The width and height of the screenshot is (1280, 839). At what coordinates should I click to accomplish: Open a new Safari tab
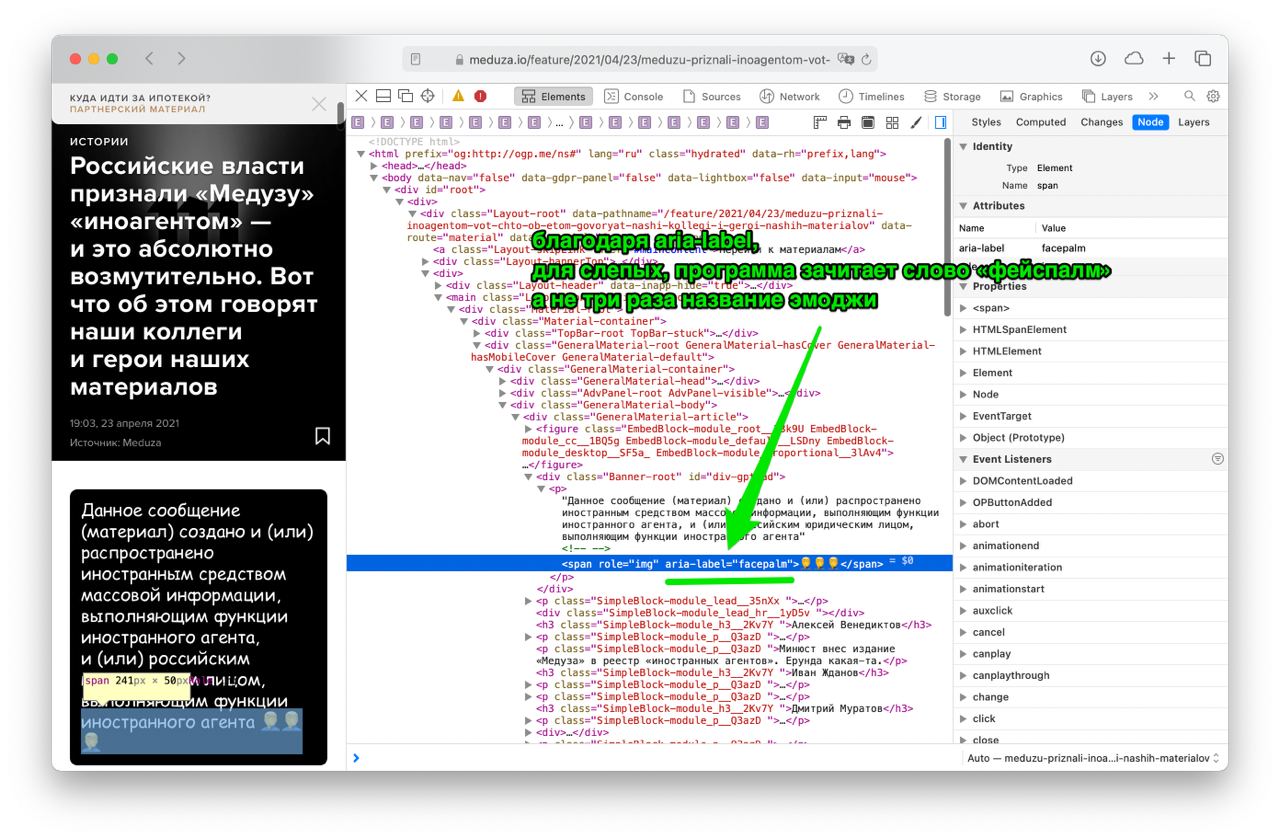[x=1169, y=59]
